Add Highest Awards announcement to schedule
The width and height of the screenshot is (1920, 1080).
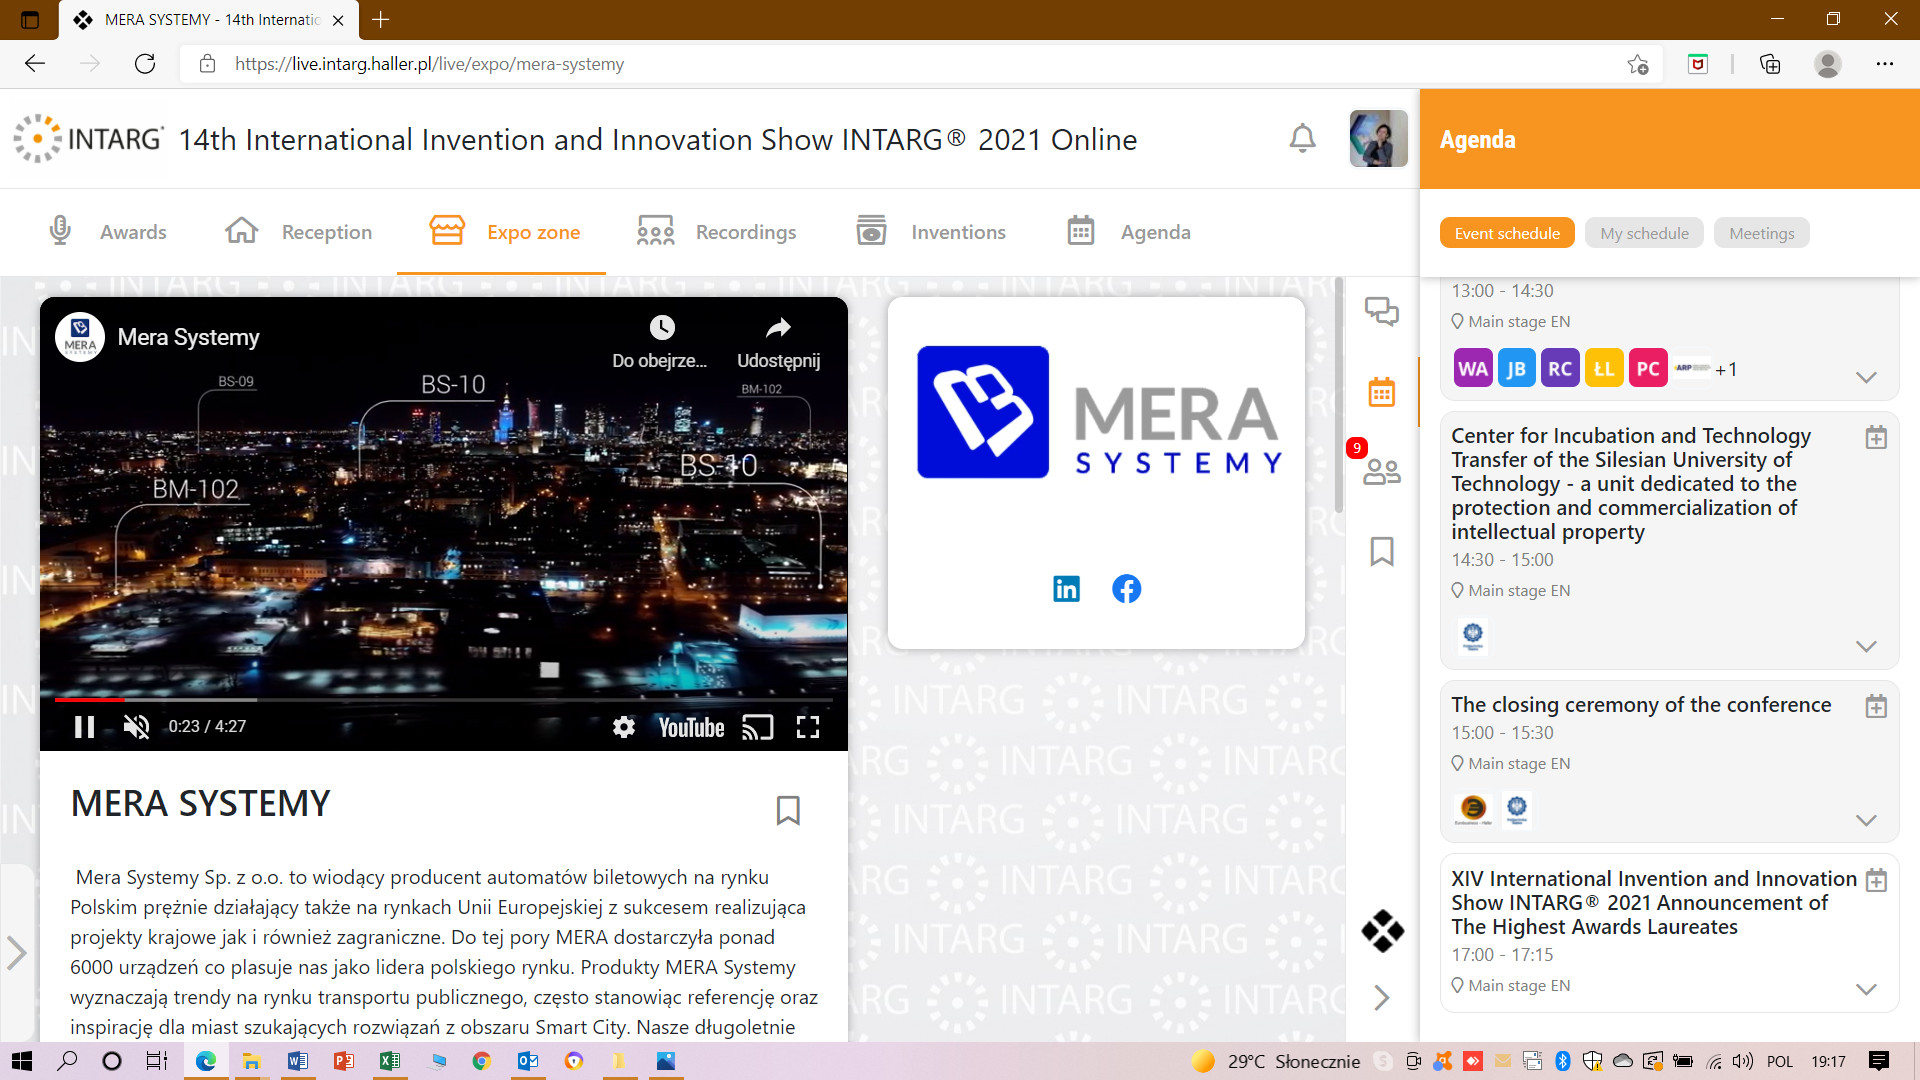click(1876, 880)
